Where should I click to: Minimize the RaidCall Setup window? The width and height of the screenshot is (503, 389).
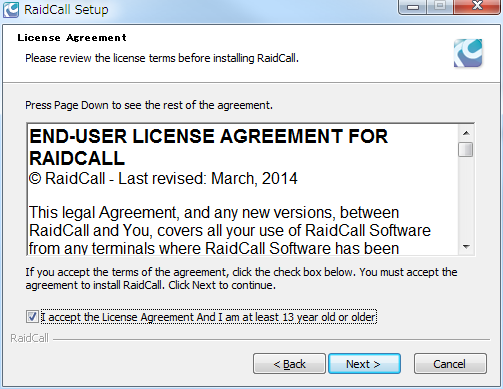pos(413,7)
